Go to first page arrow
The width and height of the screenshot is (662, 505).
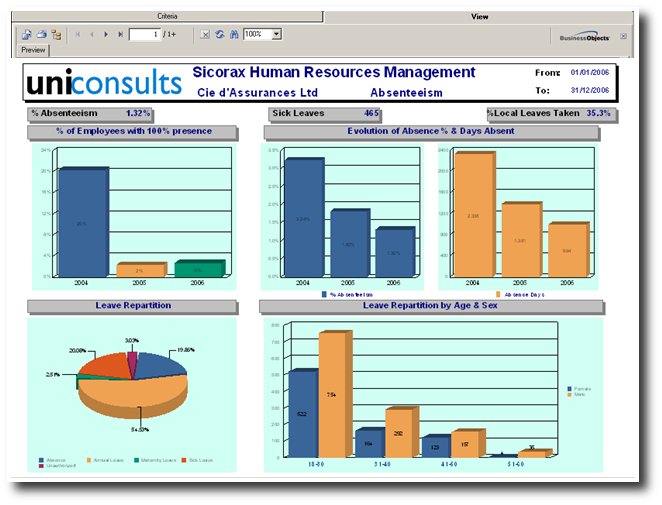click(x=78, y=34)
